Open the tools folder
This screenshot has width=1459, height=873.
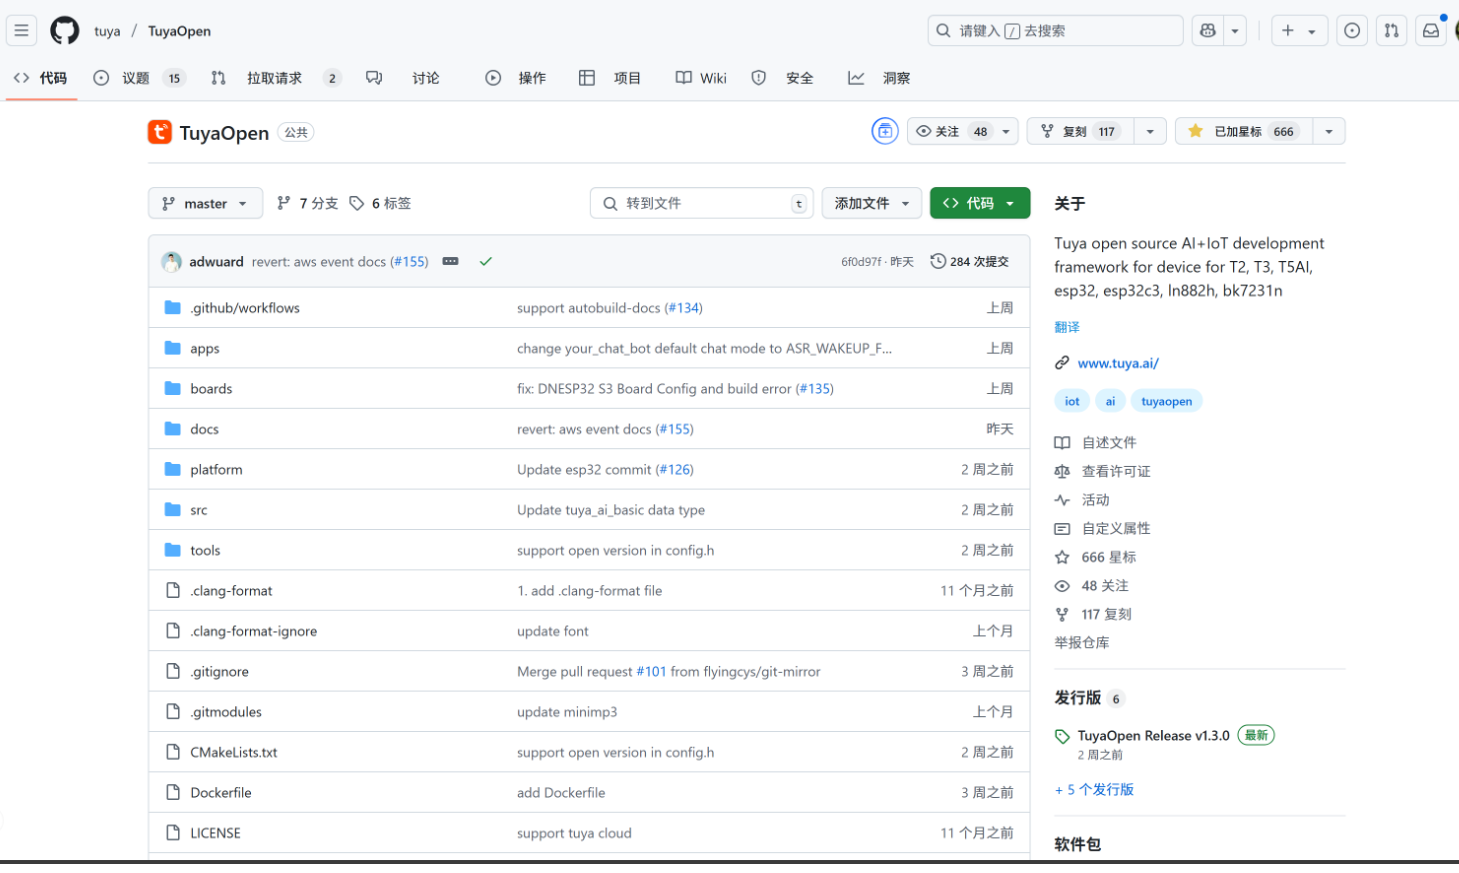tap(205, 550)
